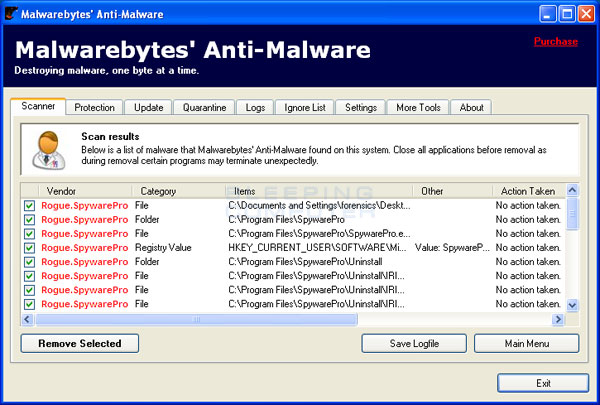Switch to the Scanner tab
The height and width of the screenshot is (405, 600).
click(x=38, y=106)
